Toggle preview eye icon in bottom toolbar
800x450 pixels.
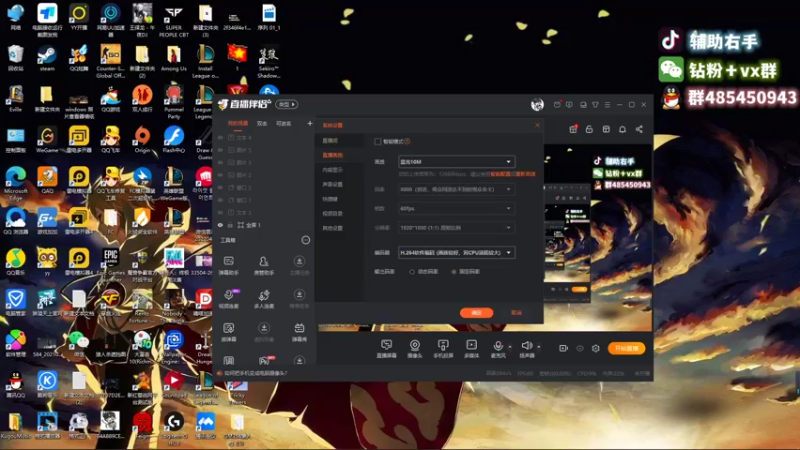(x=580, y=348)
